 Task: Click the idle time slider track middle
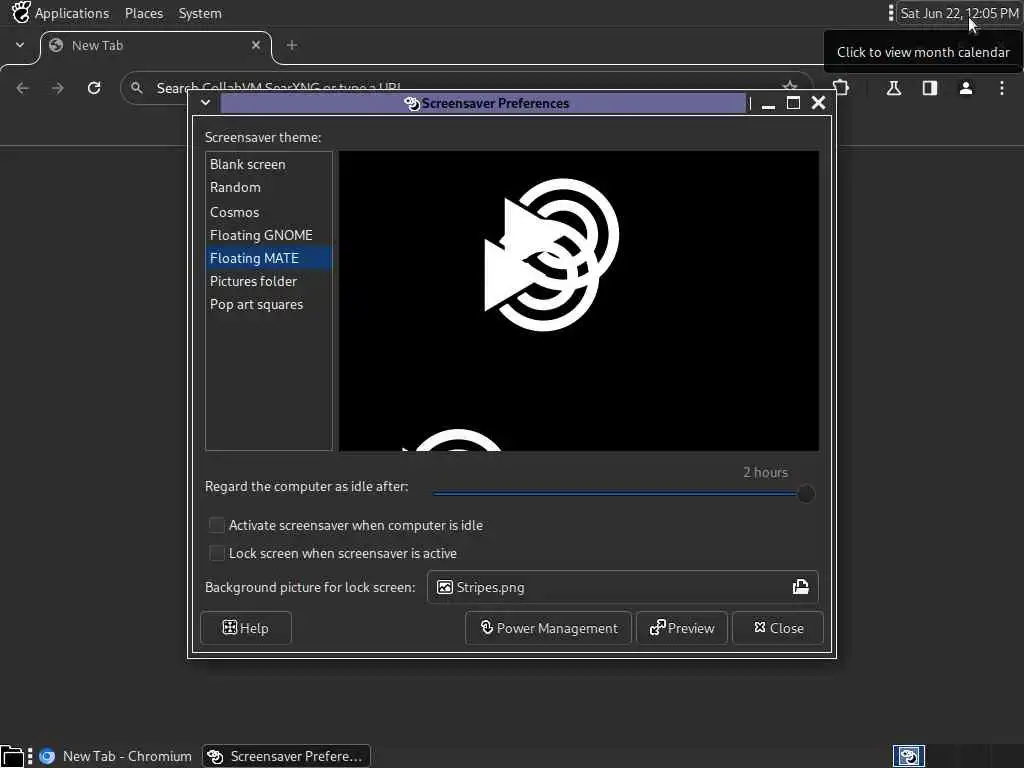(619, 494)
